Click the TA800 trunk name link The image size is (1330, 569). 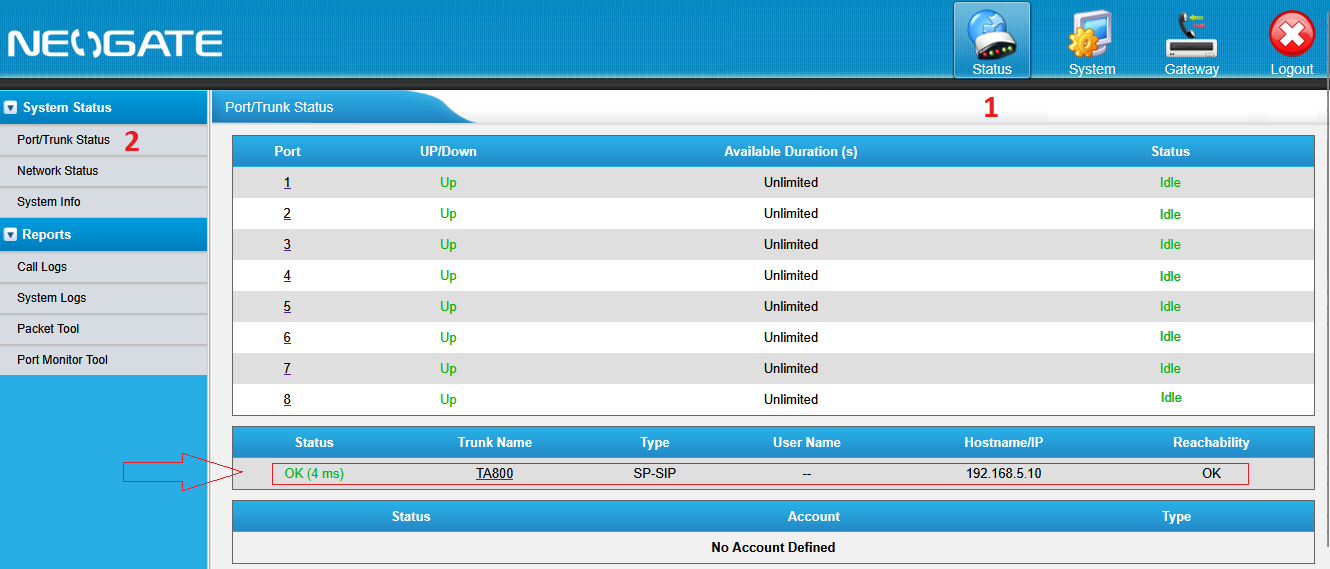[x=494, y=474]
